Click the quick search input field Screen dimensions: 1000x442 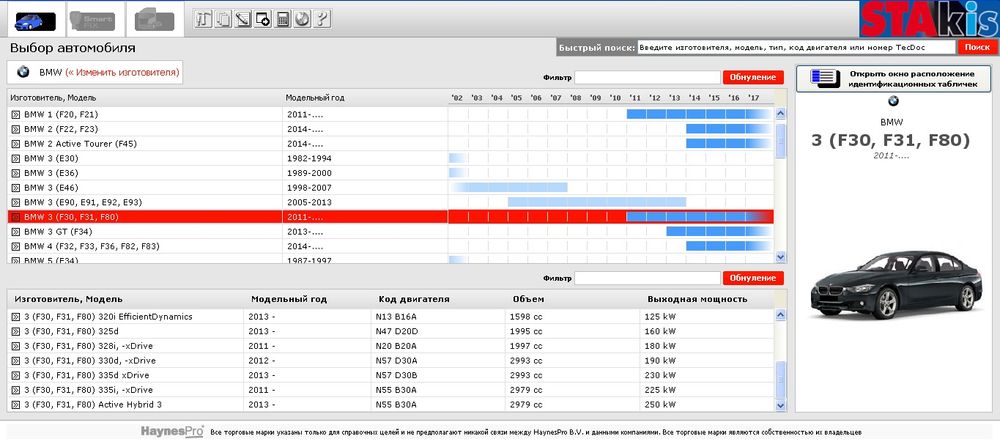(x=797, y=47)
